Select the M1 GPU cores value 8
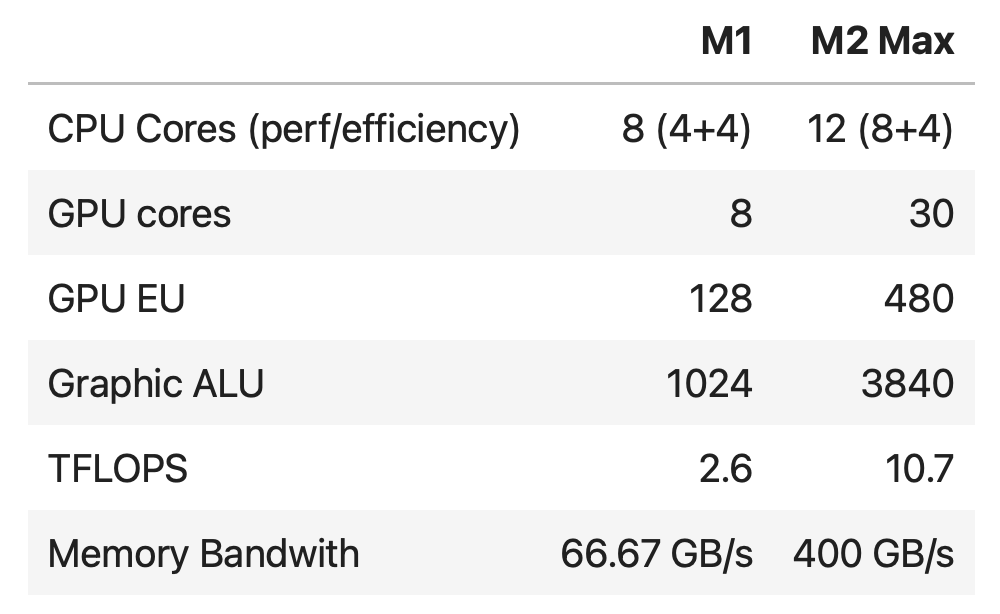 coord(740,214)
